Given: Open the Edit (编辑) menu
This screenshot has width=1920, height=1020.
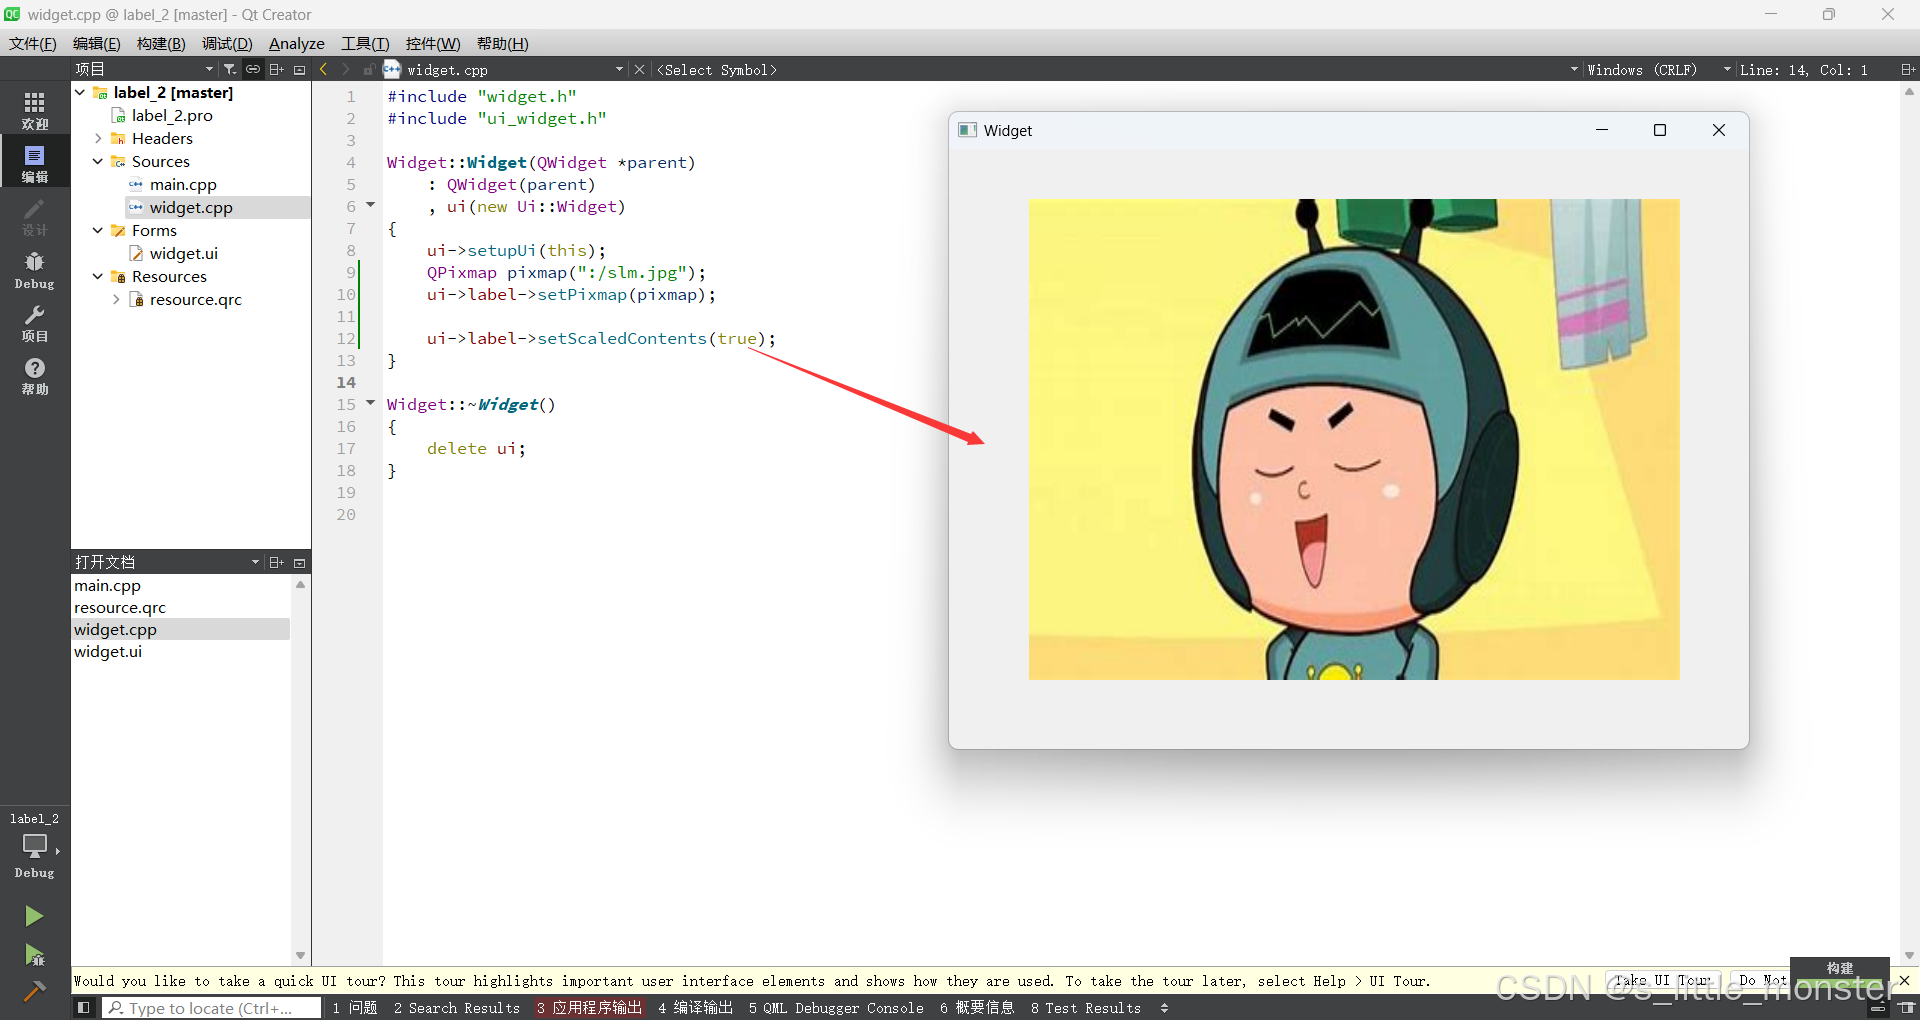Looking at the screenshot, I should coord(97,43).
